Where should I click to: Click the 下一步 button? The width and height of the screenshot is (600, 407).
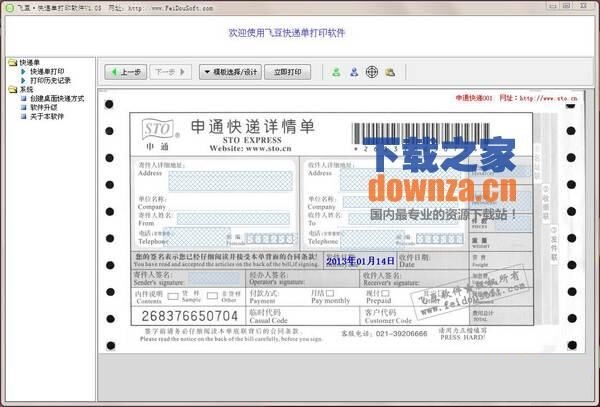[x=170, y=72]
